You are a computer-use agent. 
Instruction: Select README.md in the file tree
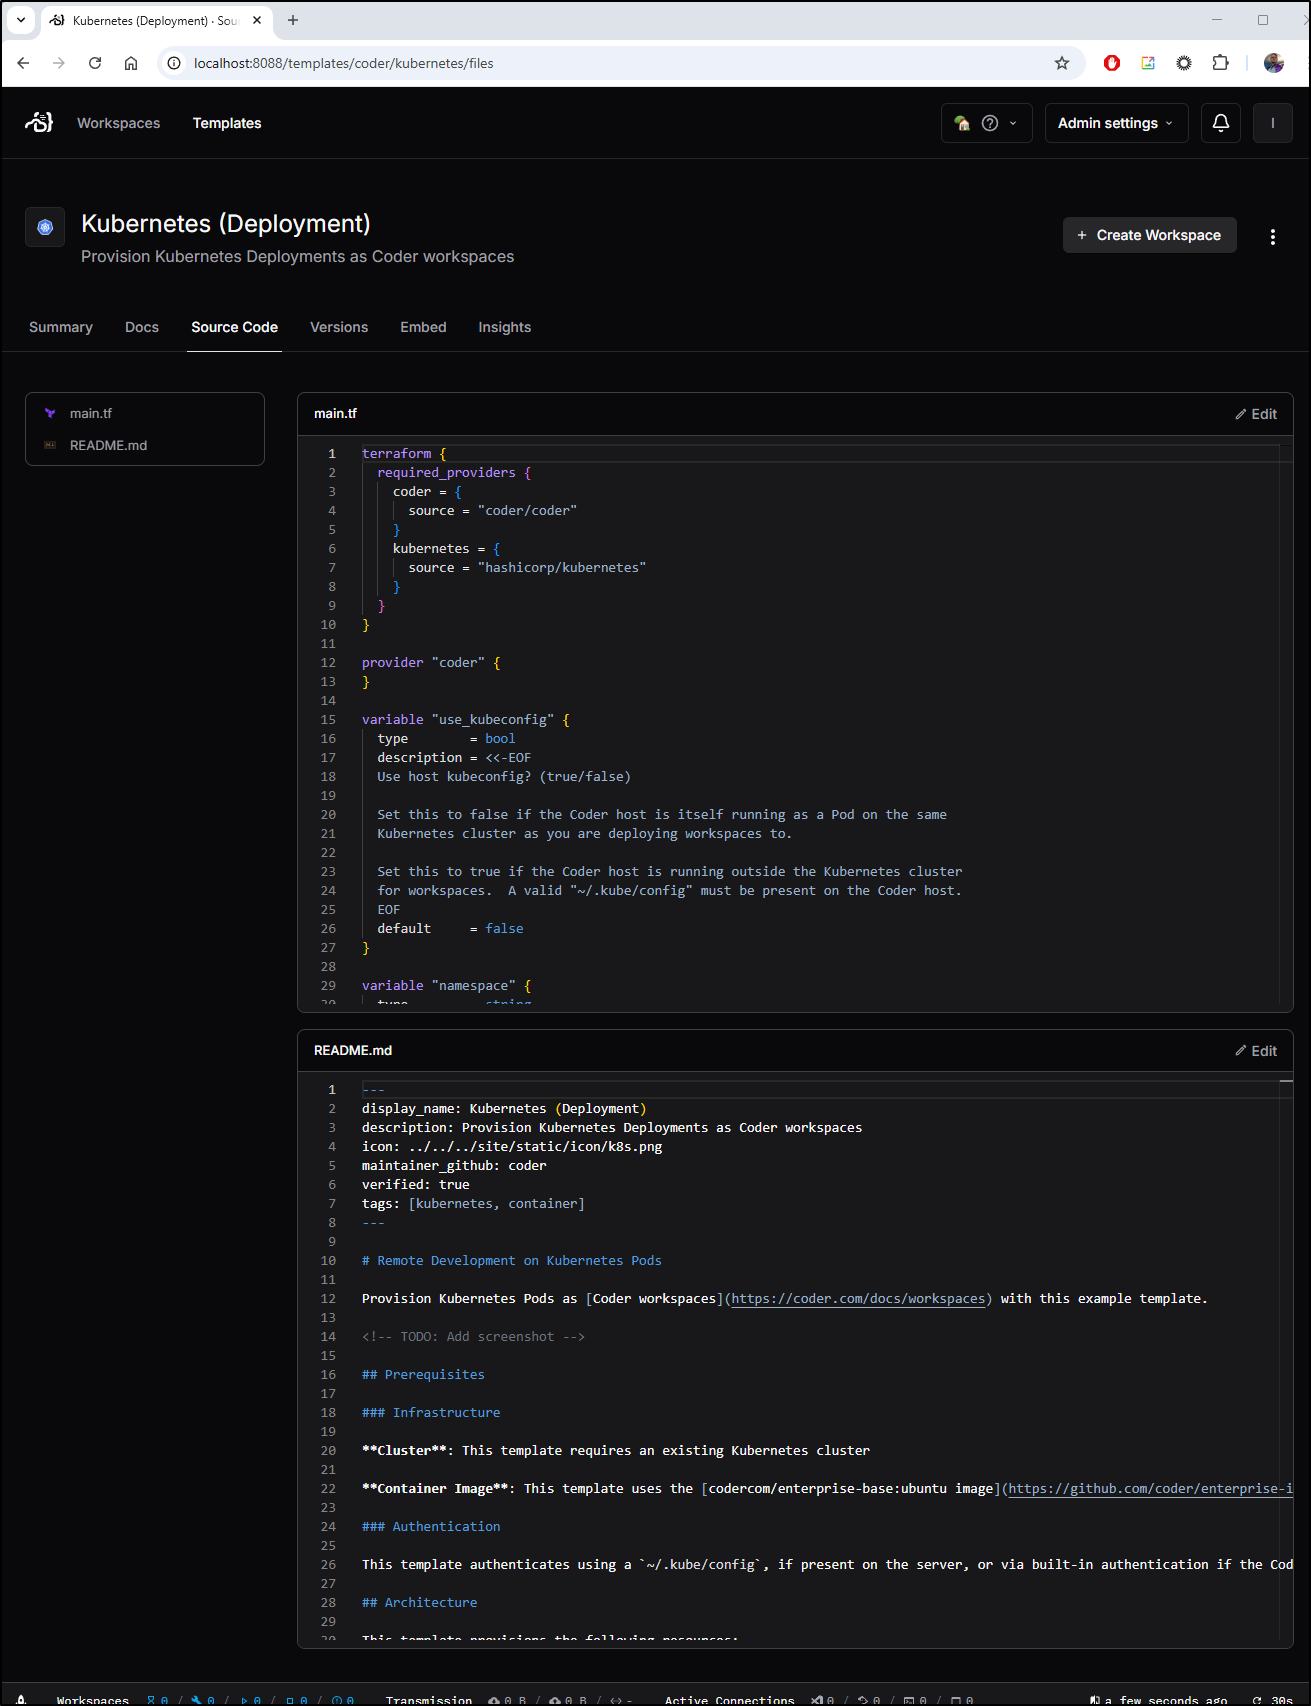click(x=145, y=445)
